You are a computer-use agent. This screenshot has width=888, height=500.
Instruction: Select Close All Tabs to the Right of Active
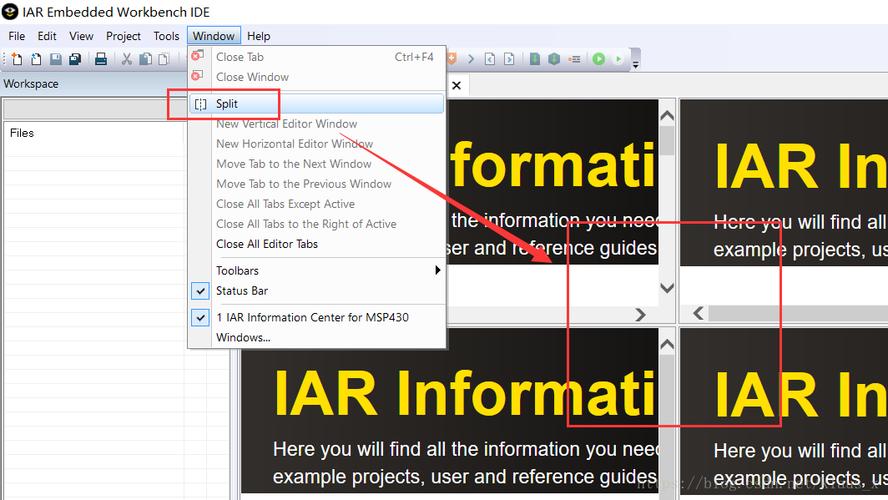(x=306, y=224)
